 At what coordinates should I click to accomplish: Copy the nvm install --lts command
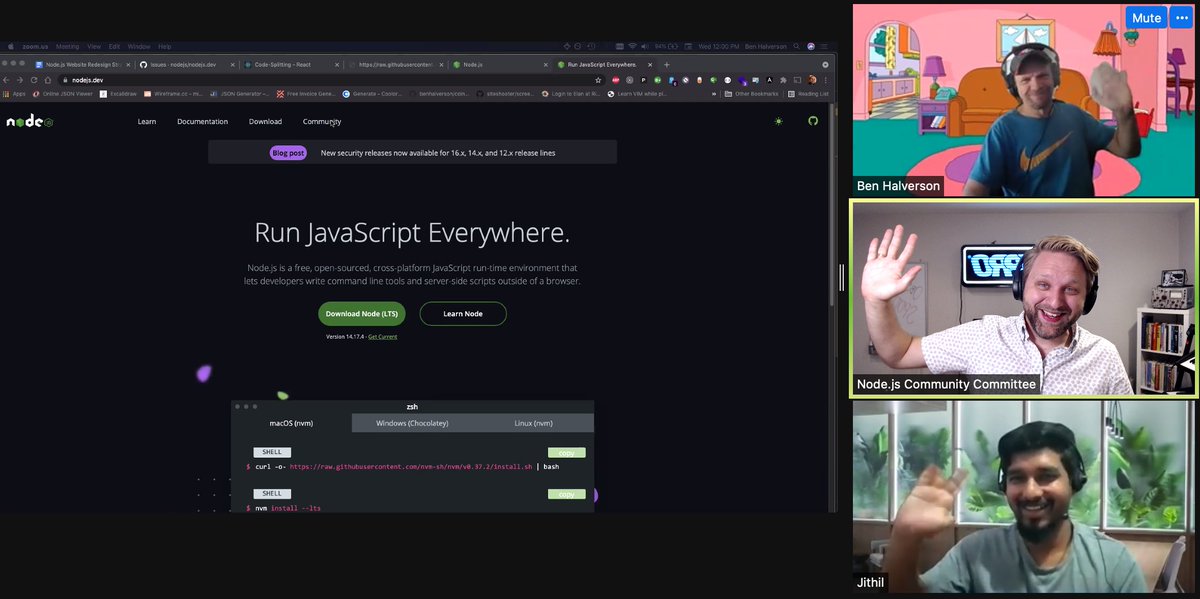point(566,494)
